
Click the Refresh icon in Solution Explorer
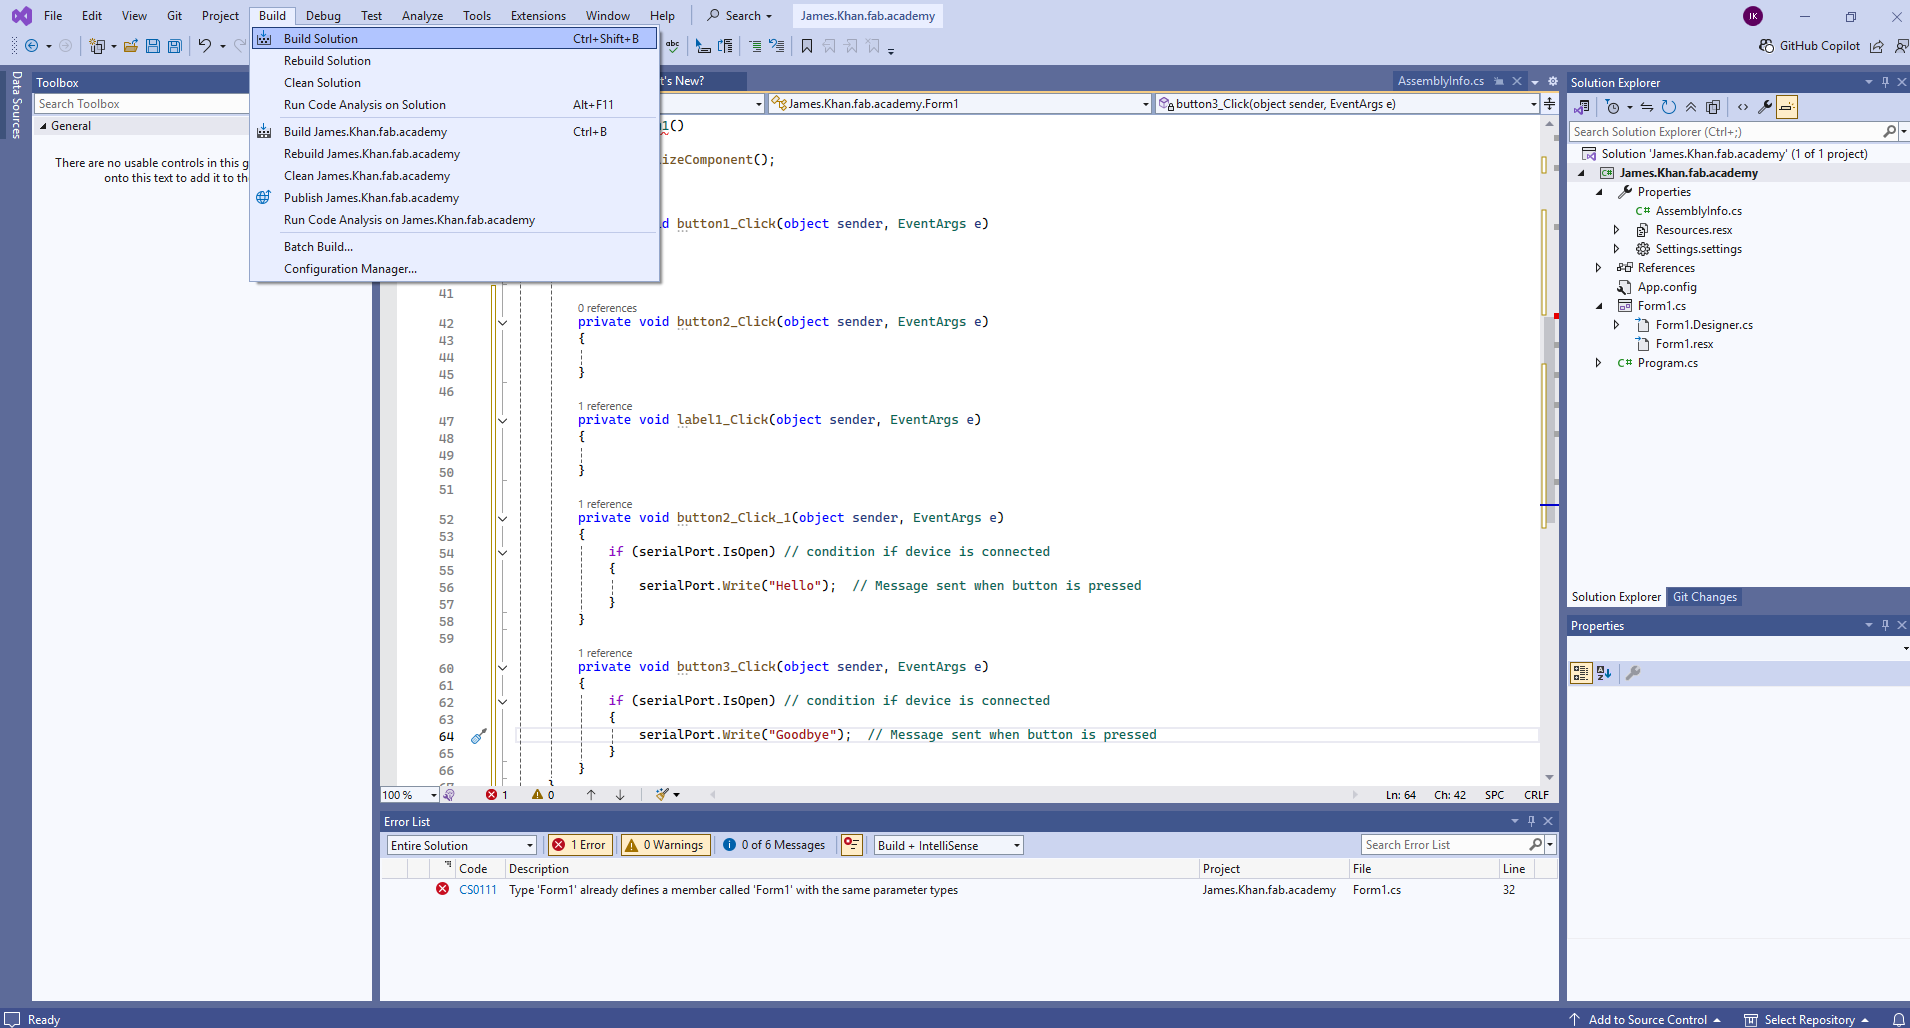click(x=1668, y=107)
